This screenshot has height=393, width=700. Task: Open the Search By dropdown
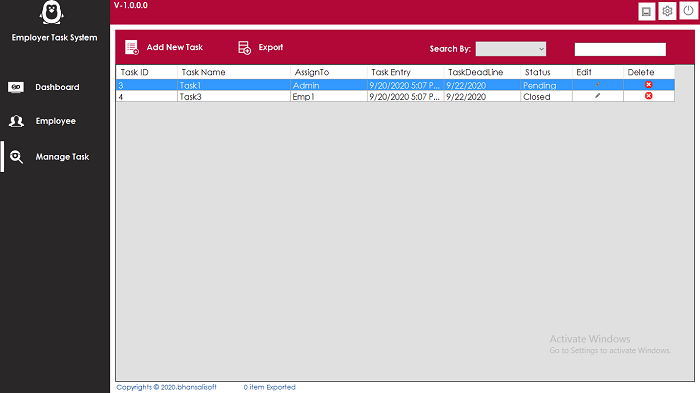(x=511, y=49)
